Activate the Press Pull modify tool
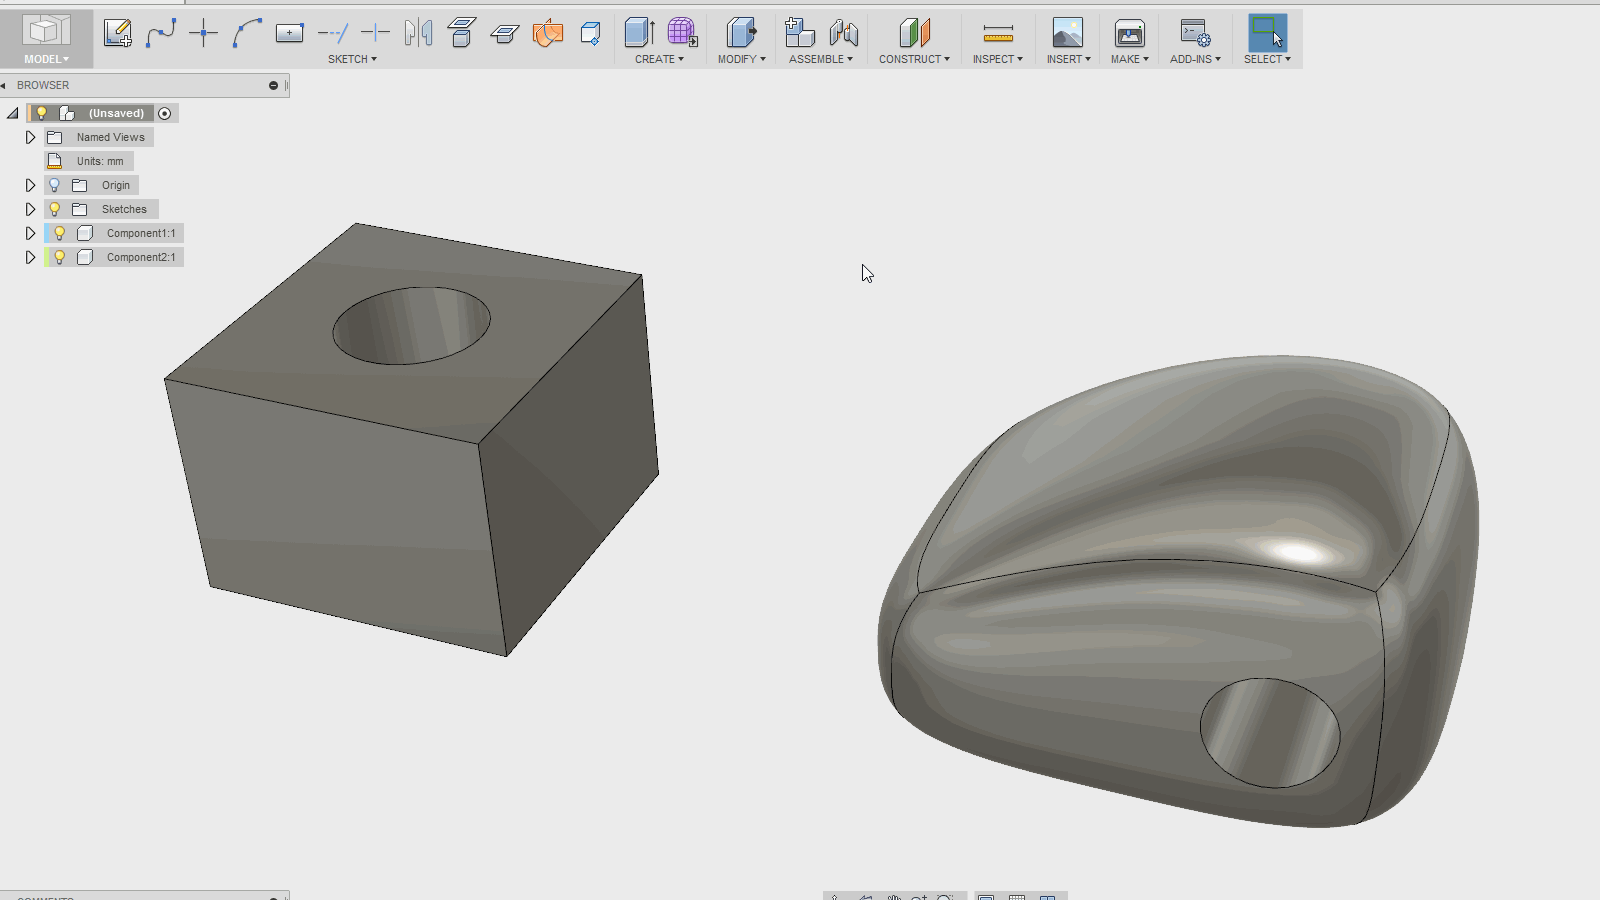This screenshot has width=1600, height=900. [741, 33]
